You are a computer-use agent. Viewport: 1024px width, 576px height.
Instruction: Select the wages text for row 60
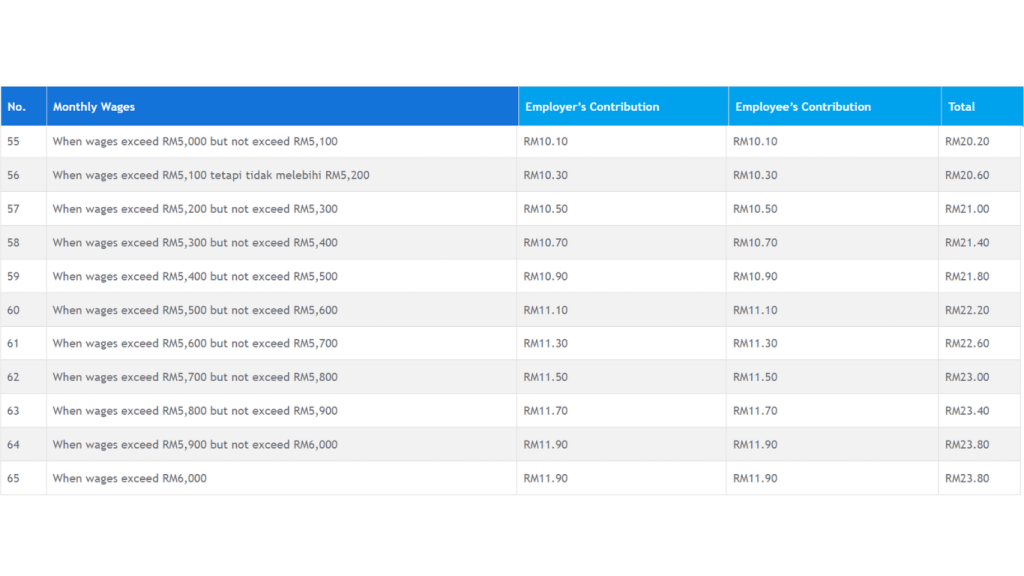[x=194, y=310]
